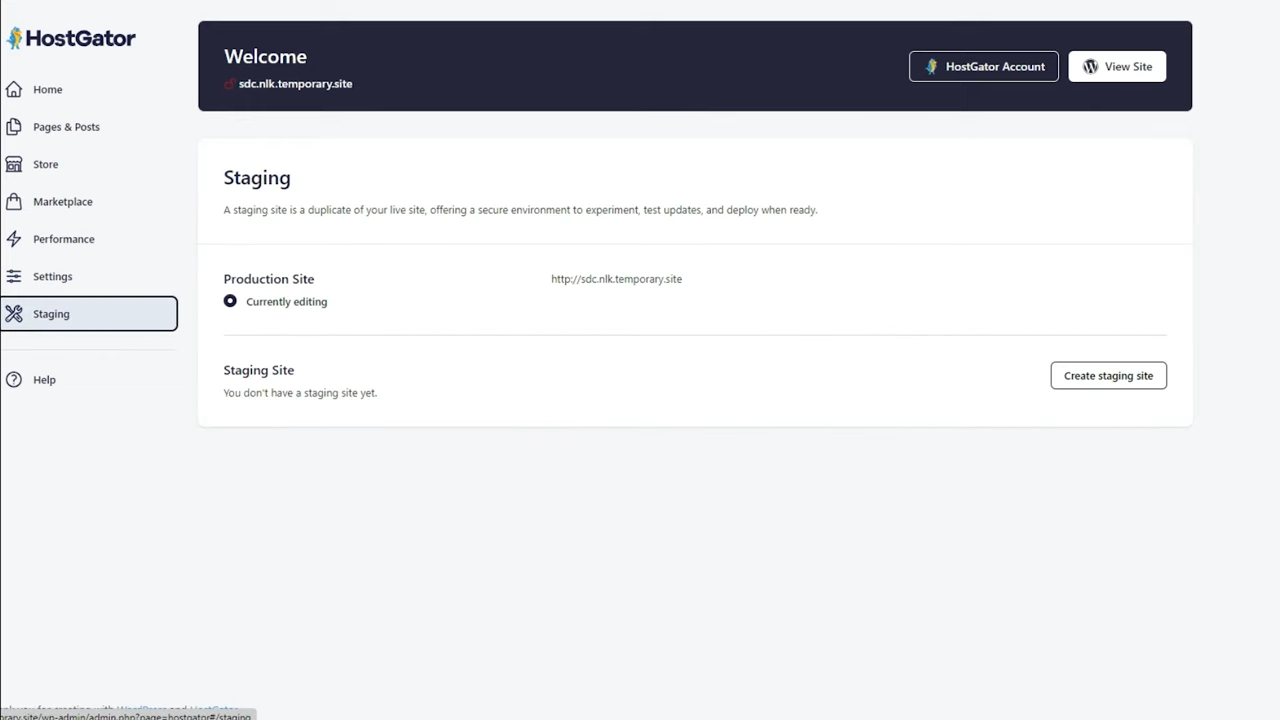The image size is (1280, 720).
Task: Click Create staging site button
Action: pyautogui.click(x=1108, y=376)
